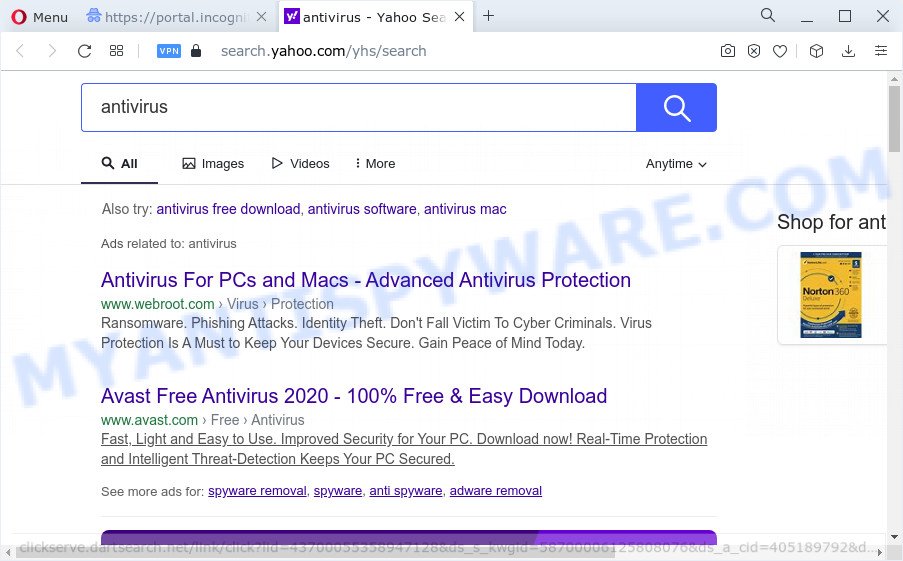
Task: Click the www.webroot.com URL
Action: (x=157, y=304)
